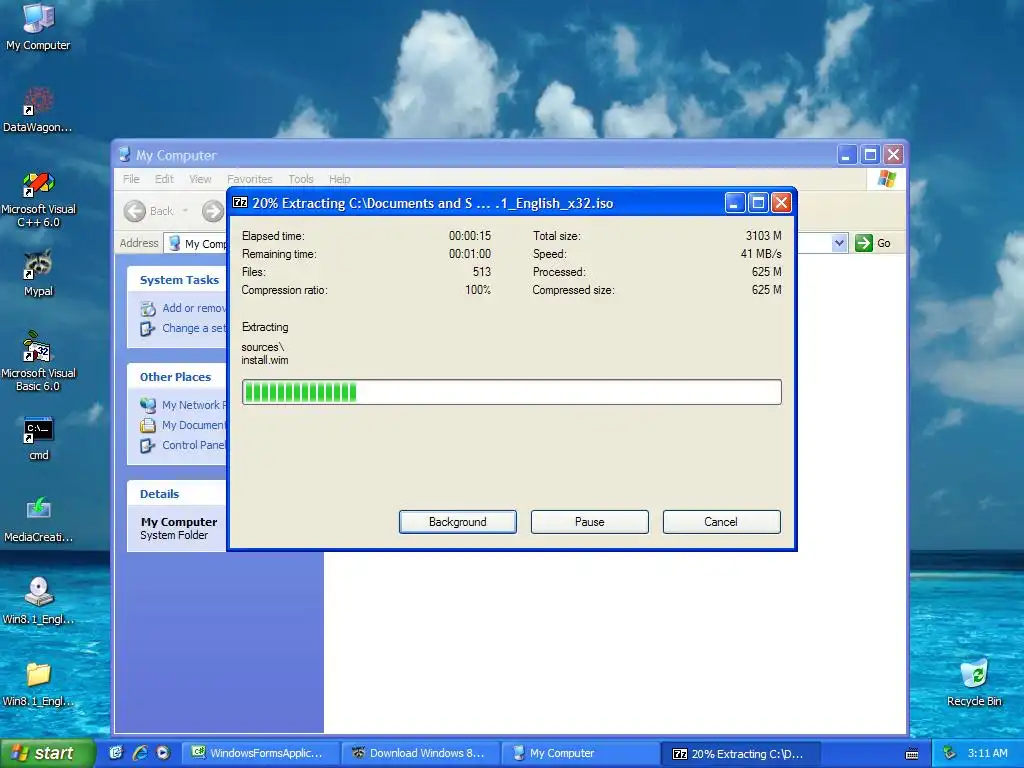This screenshot has width=1024, height=768.
Task: Click the Speed value 41 MB/s
Action: [761, 254]
